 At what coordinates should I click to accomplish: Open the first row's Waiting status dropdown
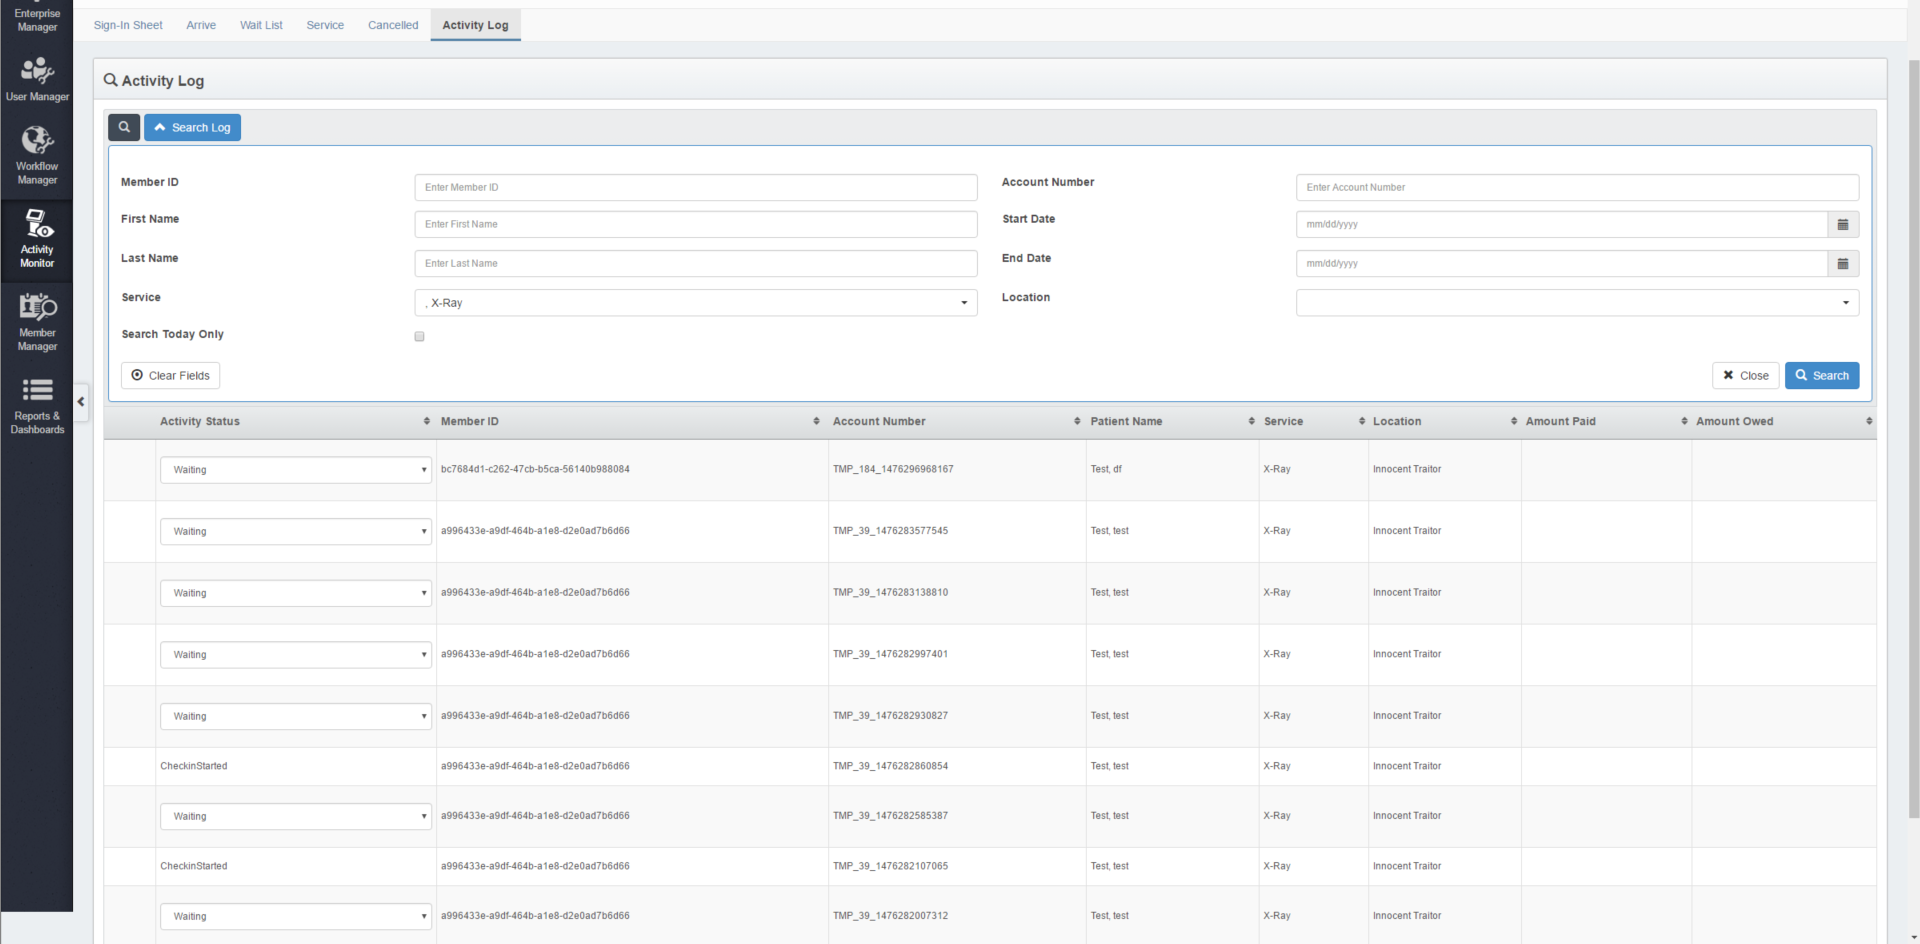click(x=295, y=470)
